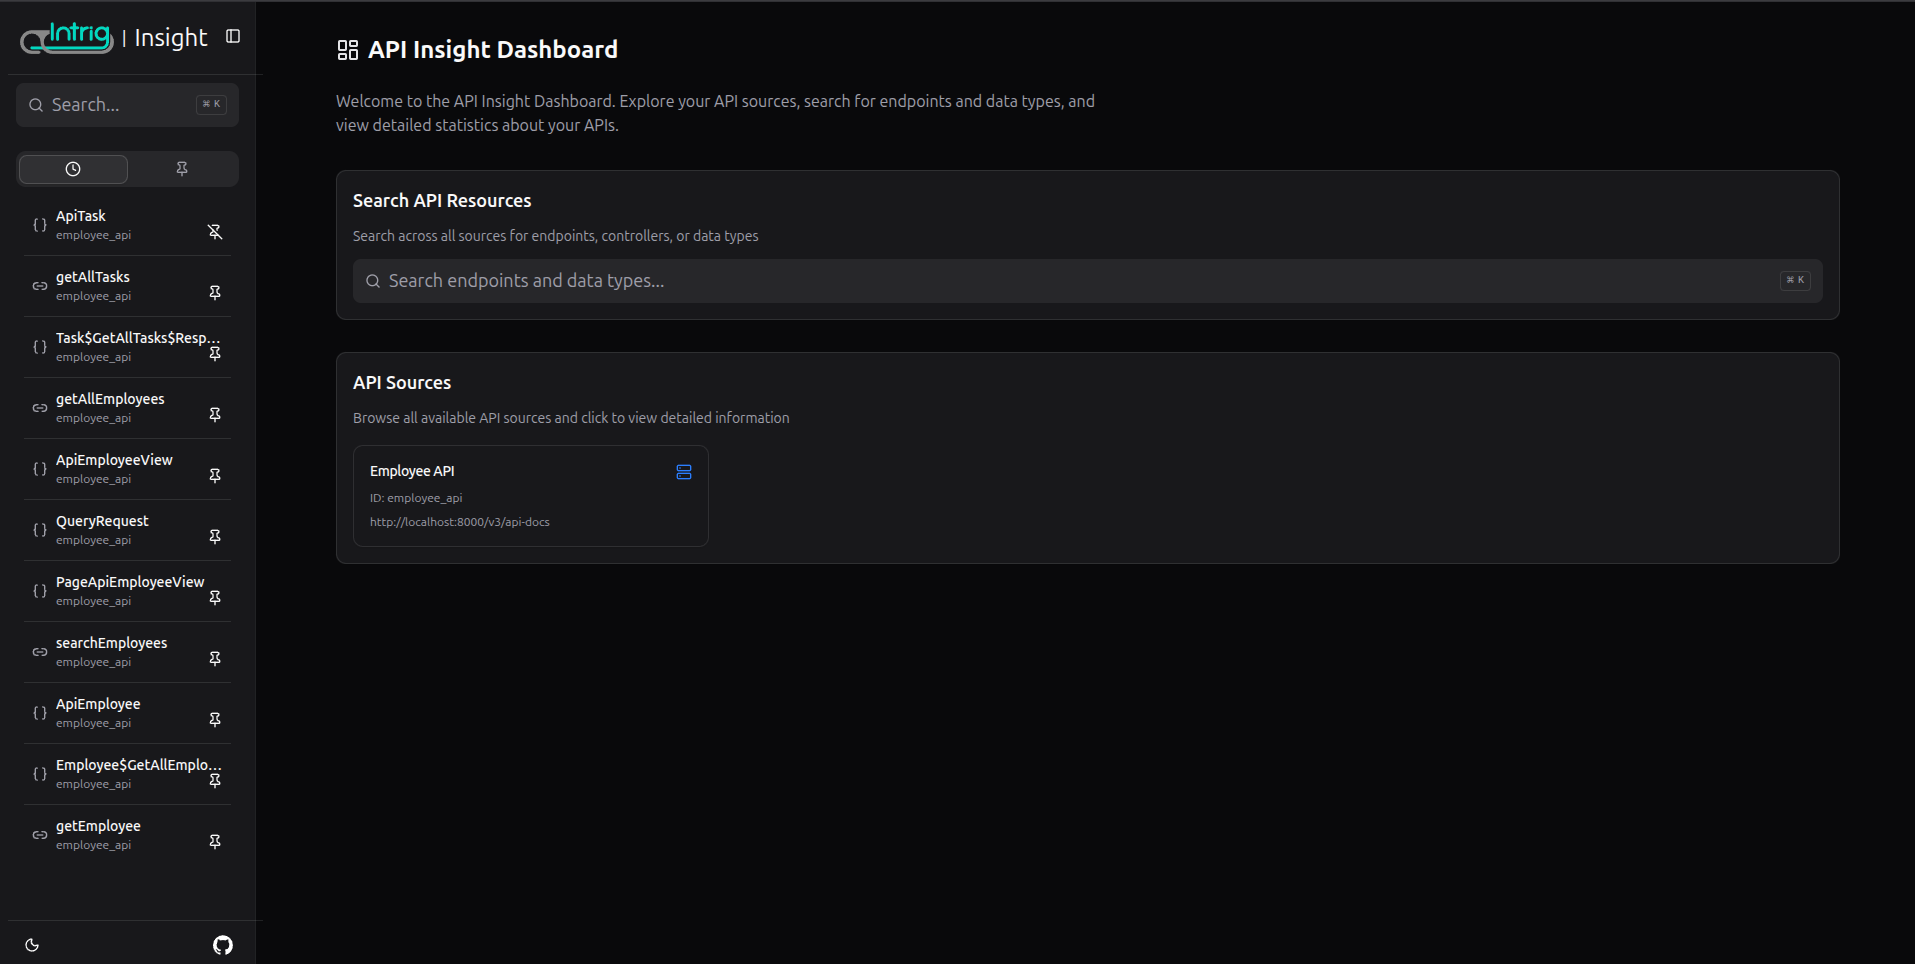Switch to the Recent items tab

72,168
